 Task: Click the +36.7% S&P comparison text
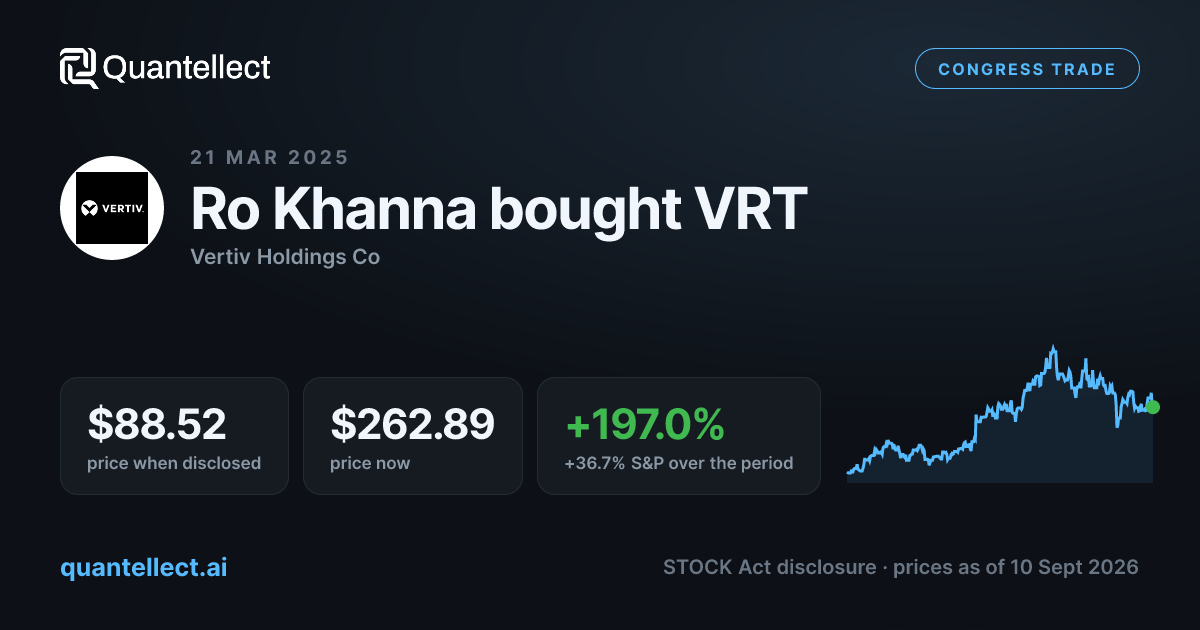click(x=679, y=463)
